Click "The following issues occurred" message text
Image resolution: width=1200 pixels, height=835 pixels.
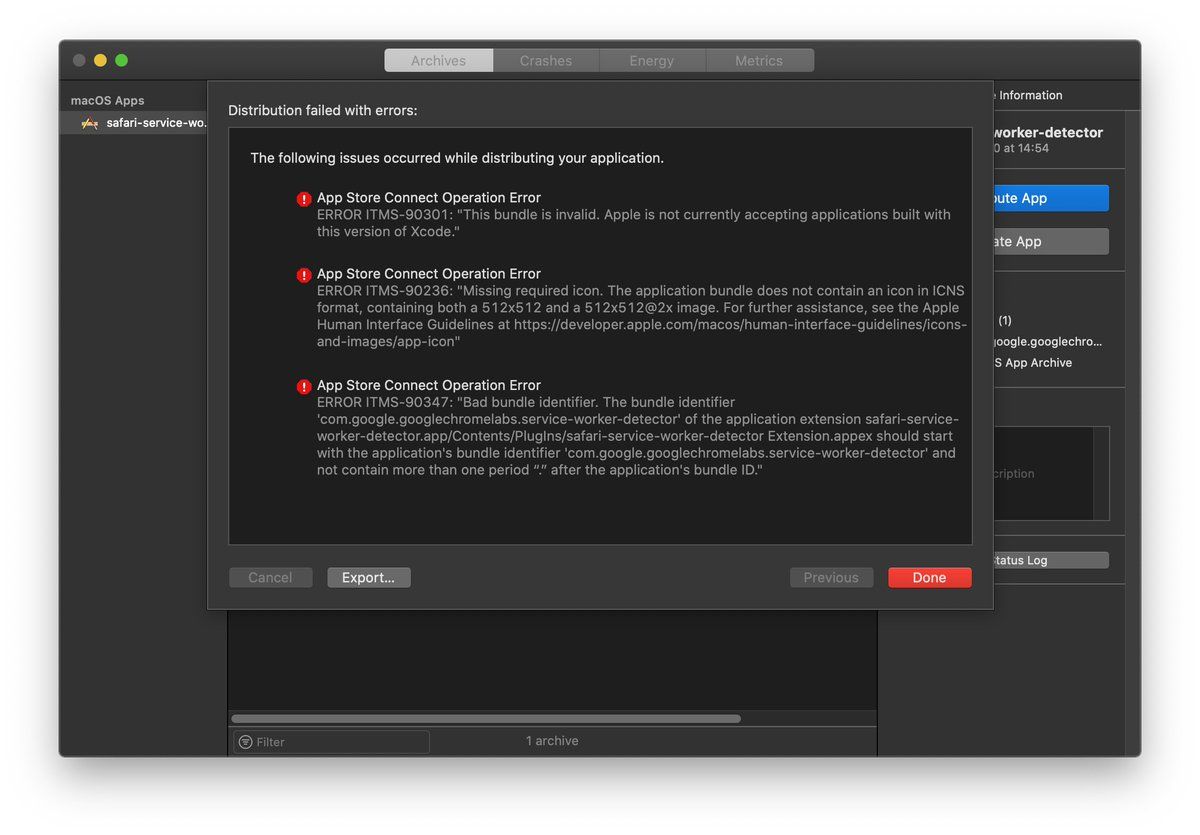click(x=457, y=158)
